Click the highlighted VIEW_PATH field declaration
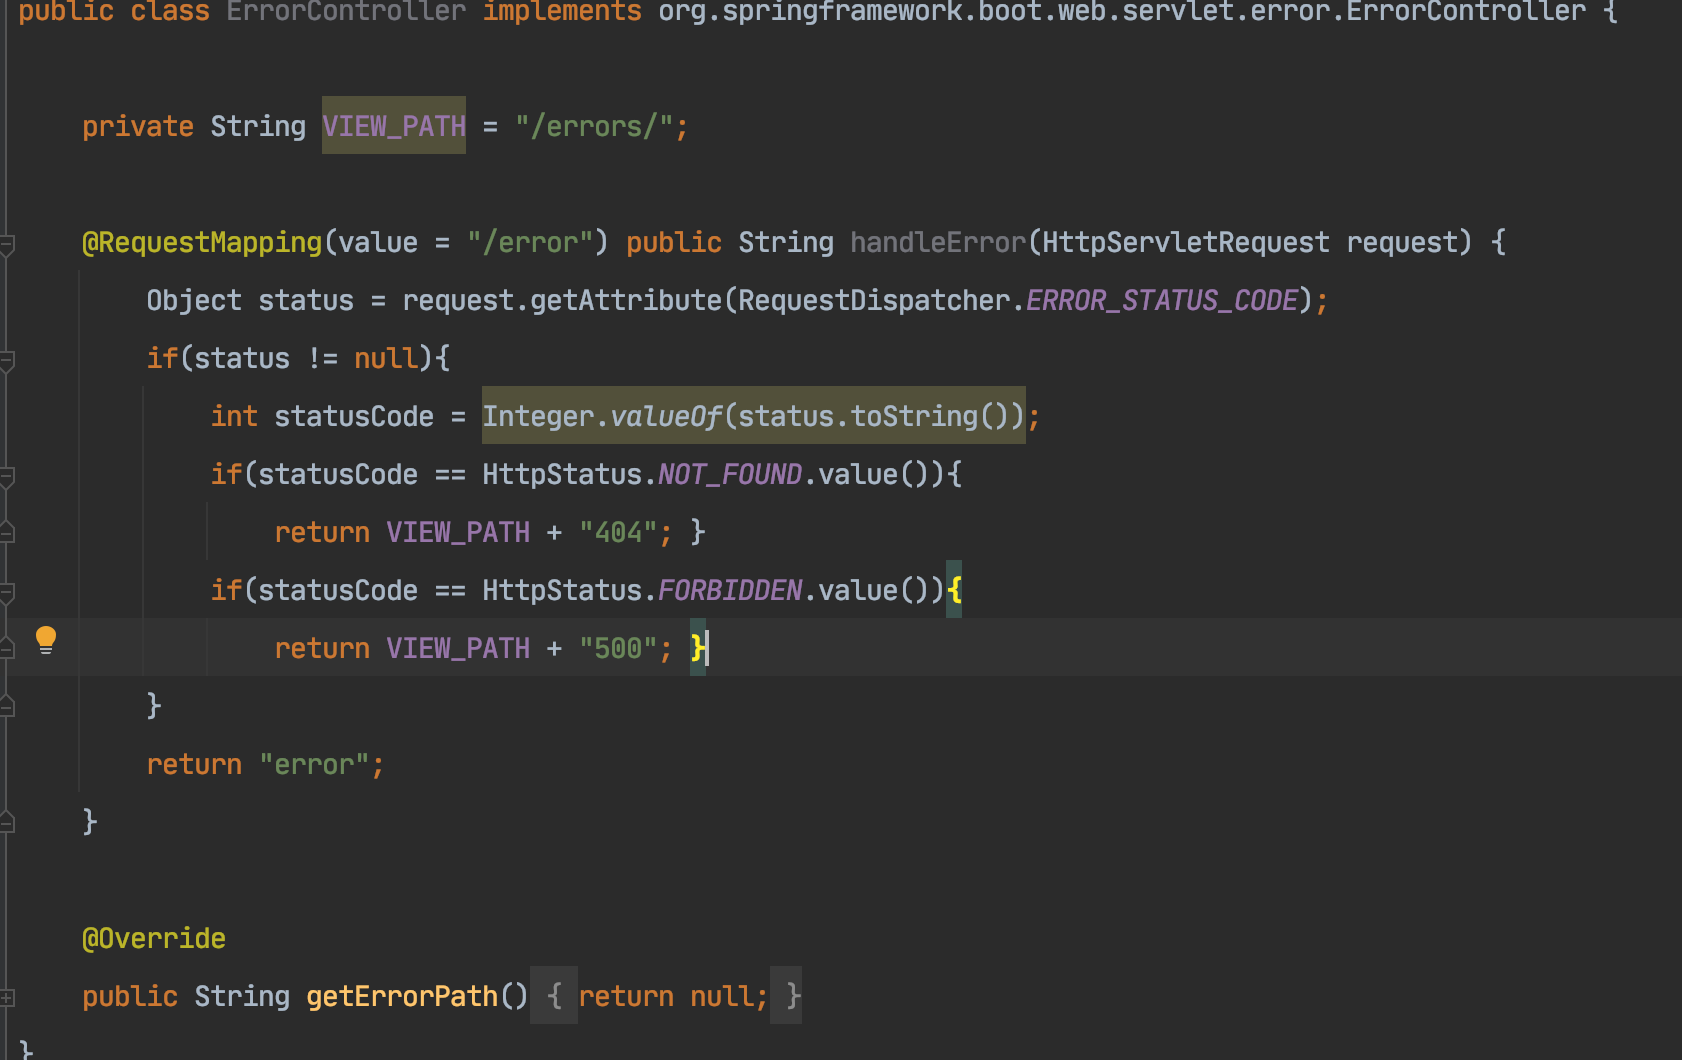This screenshot has width=1682, height=1060. [x=394, y=126]
